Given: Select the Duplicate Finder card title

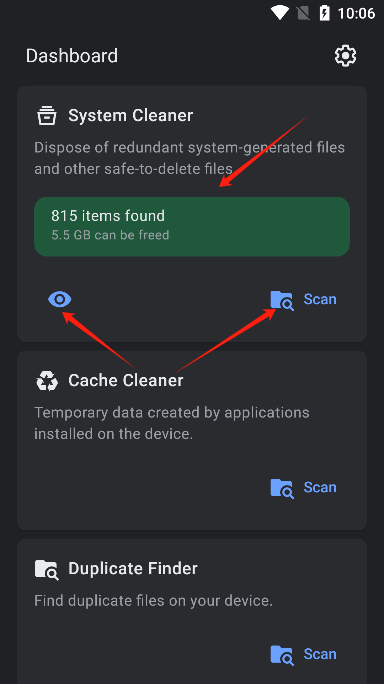Looking at the screenshot, I should pyautogui.click(x=133, y=568).
